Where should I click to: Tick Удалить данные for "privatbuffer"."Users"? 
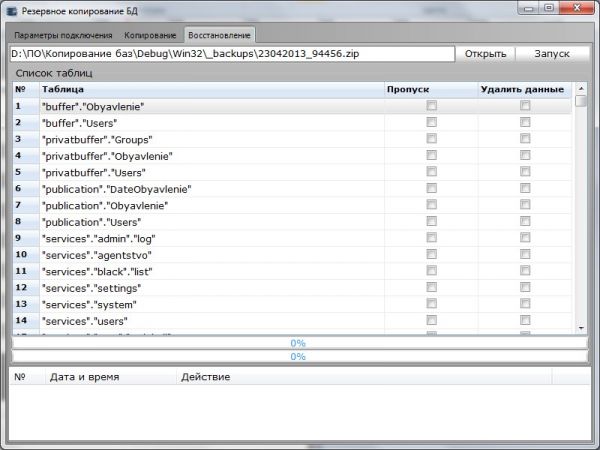coord(525,171)
